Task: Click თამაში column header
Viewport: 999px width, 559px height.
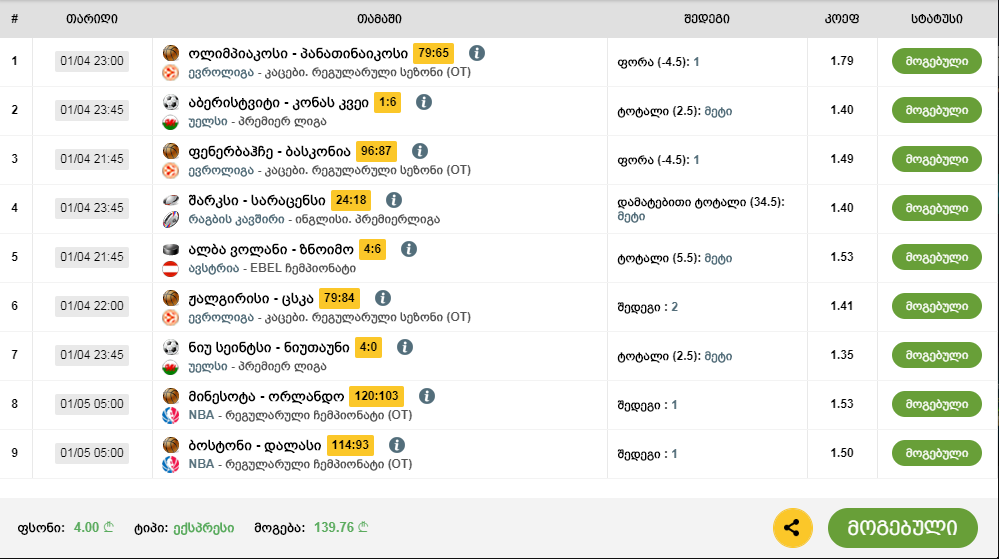Action: [x=380, y=19]
